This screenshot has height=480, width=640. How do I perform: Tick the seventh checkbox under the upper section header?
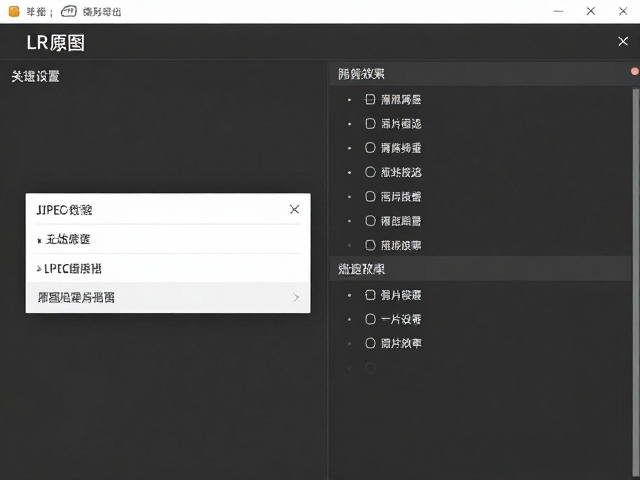[370, 245]
